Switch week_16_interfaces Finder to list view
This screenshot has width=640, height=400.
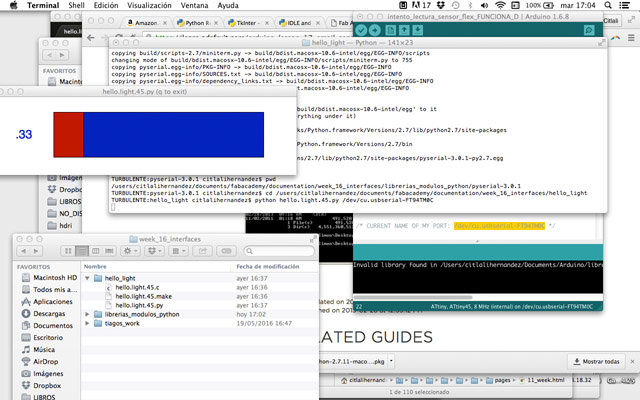82,251
